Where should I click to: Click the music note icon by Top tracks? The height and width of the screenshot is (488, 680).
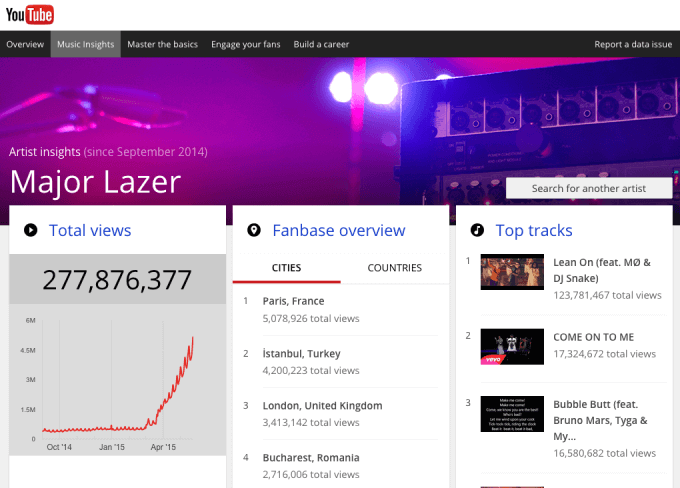[477, 231]
